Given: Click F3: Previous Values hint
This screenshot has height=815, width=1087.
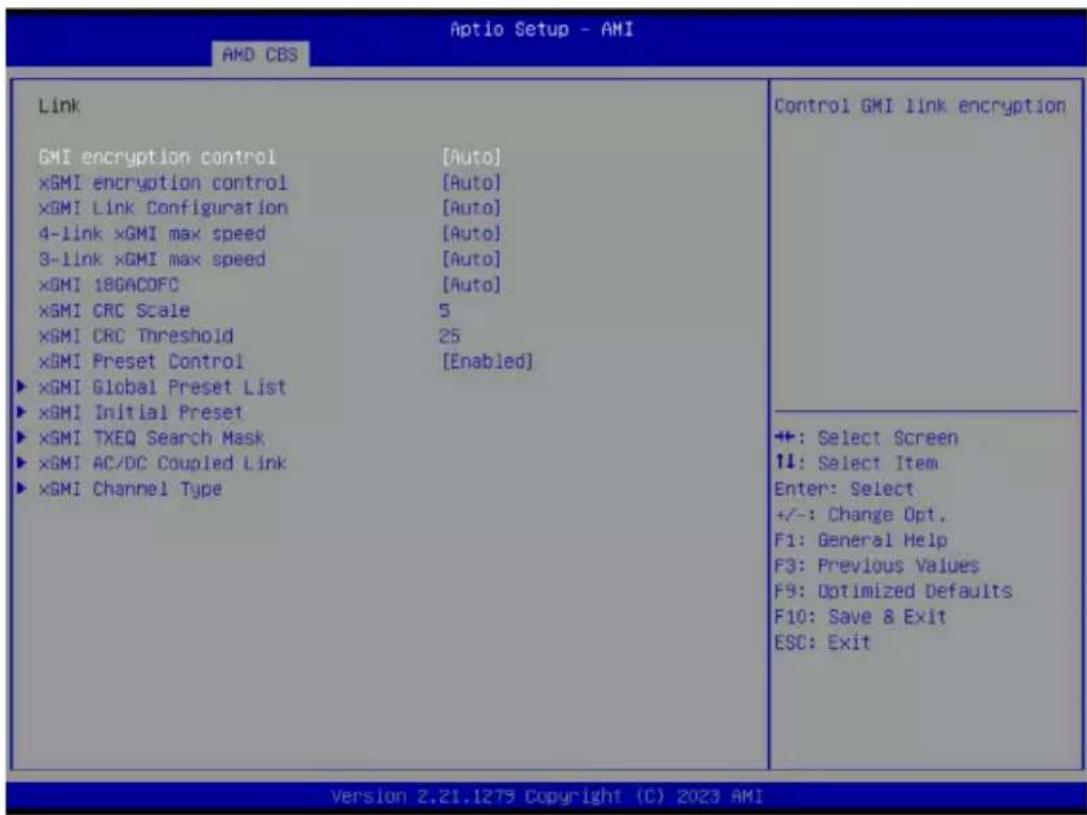Looking at the screenshot, I should [877, 566].
